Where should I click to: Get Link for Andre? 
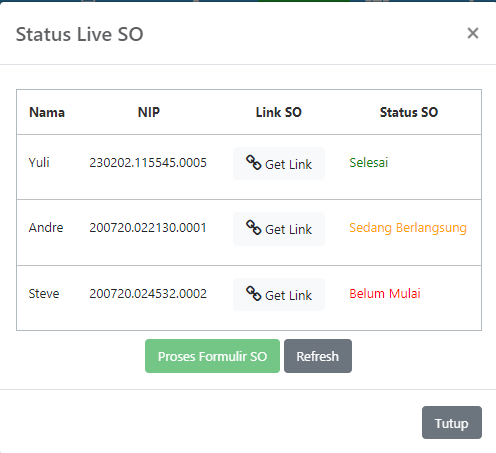tap(279, 229)
